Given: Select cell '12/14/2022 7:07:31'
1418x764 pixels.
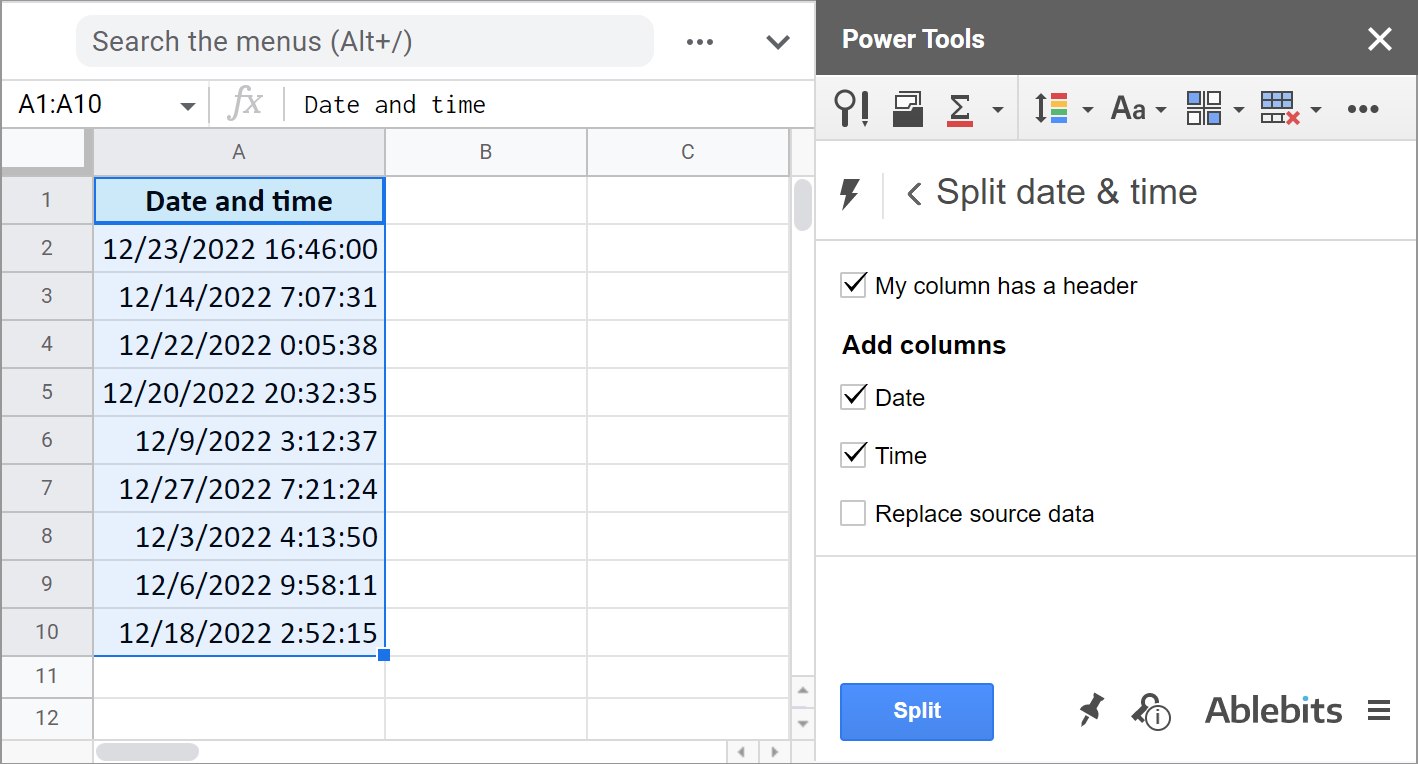Looking at the screenshot, I should coord(239,296).
